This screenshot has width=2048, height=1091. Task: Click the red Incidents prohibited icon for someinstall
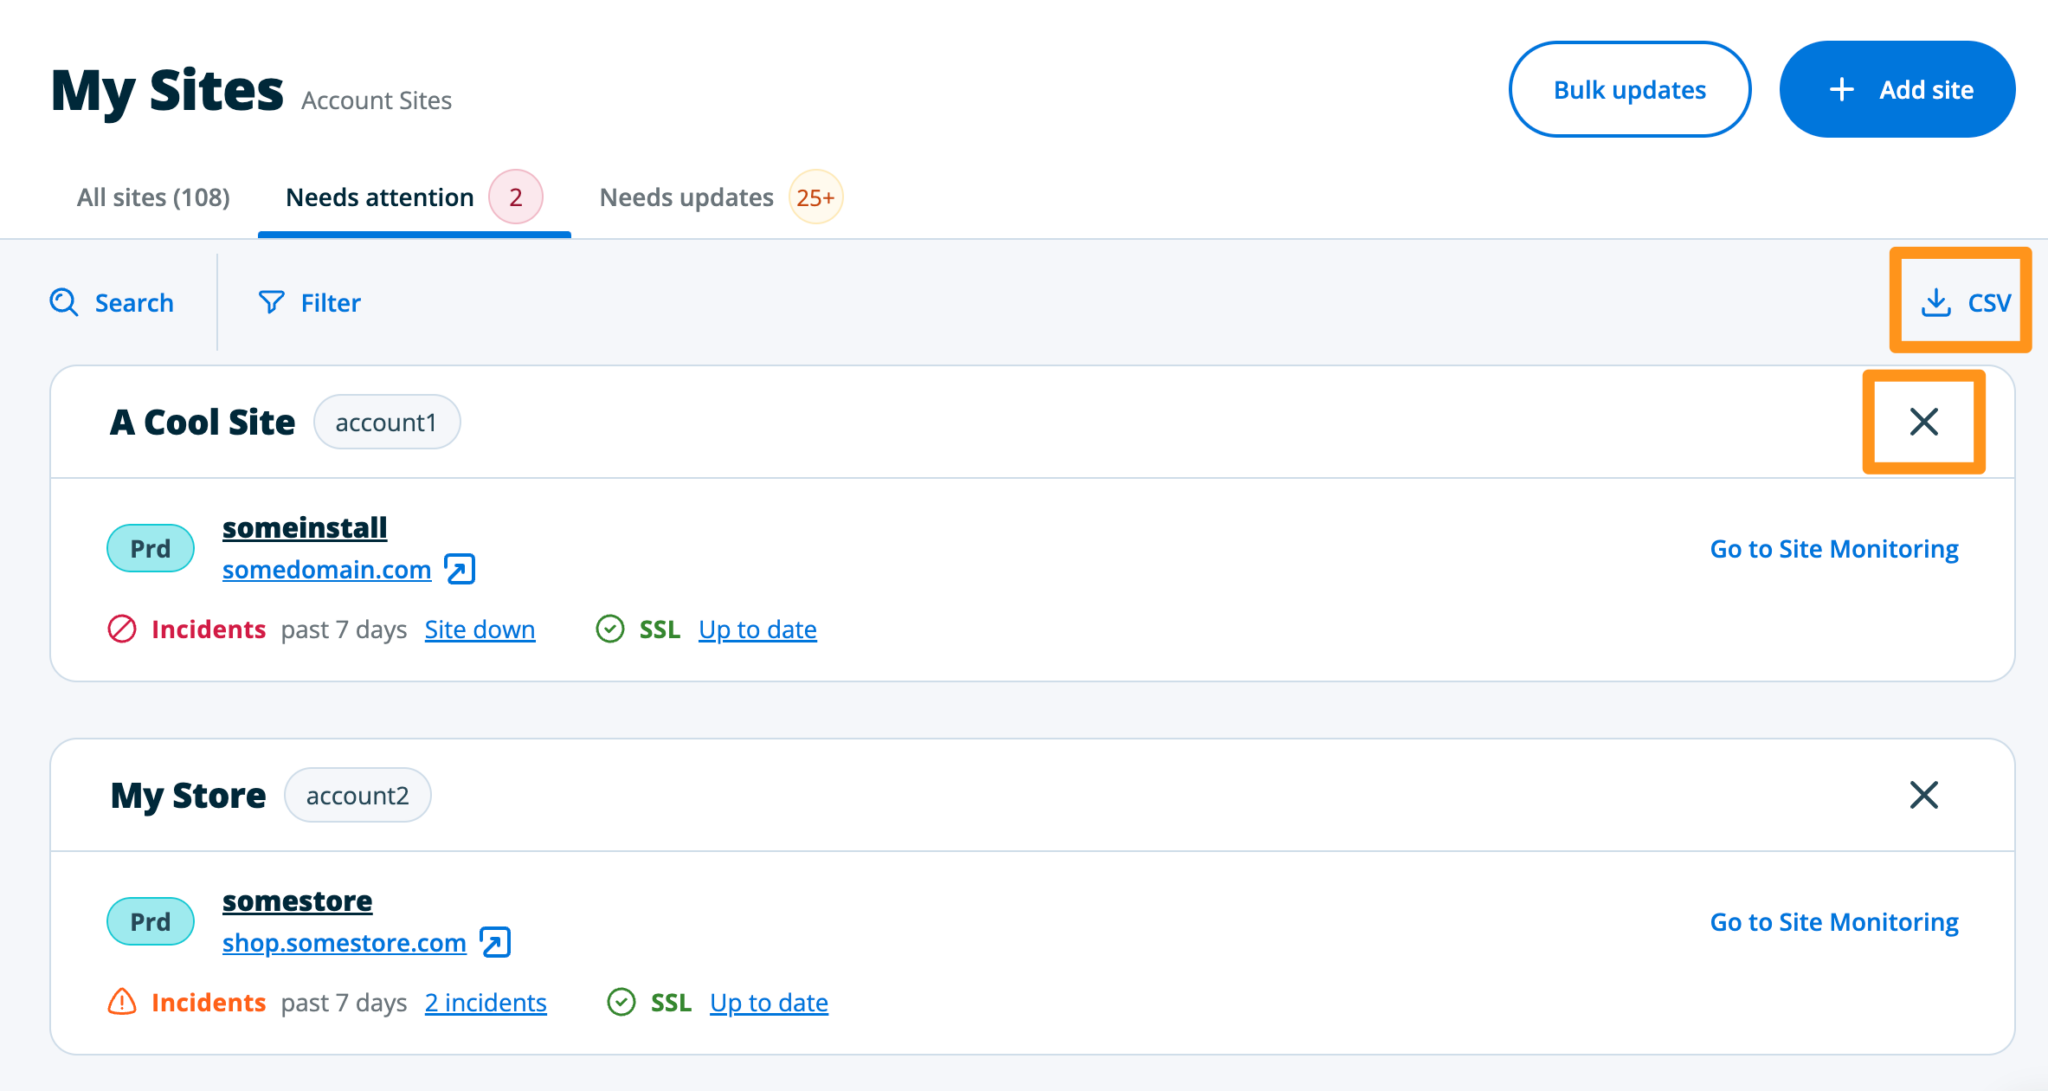click(x=122, y=629)
